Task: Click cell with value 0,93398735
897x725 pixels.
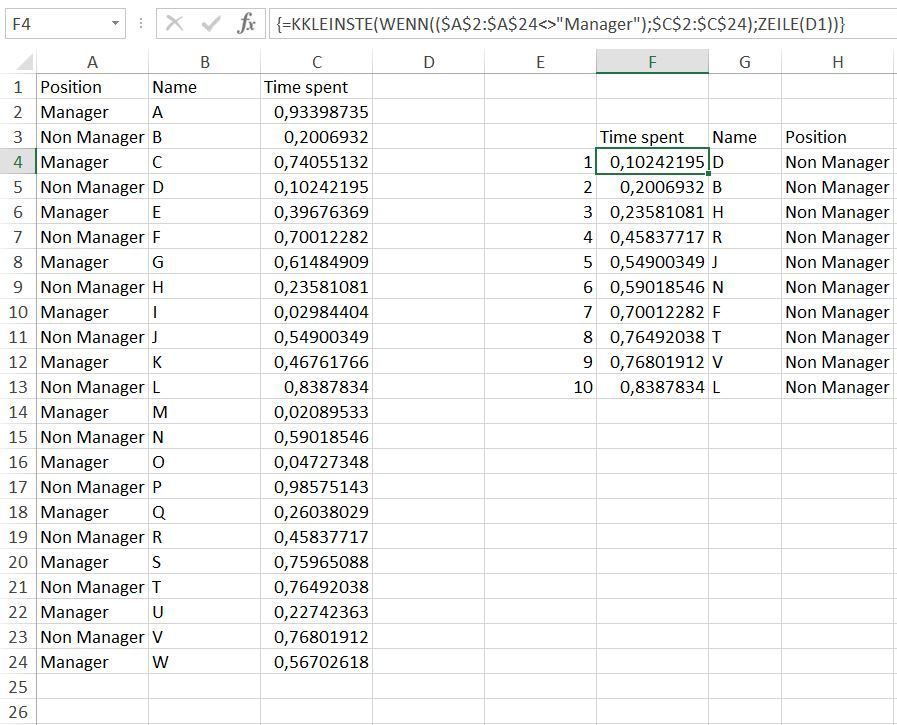Action: [x=316, y=112]
